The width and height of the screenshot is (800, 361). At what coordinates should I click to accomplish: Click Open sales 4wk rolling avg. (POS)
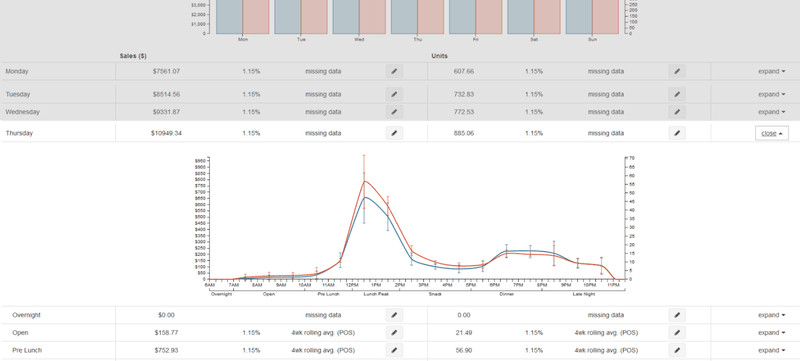(323, 332)
